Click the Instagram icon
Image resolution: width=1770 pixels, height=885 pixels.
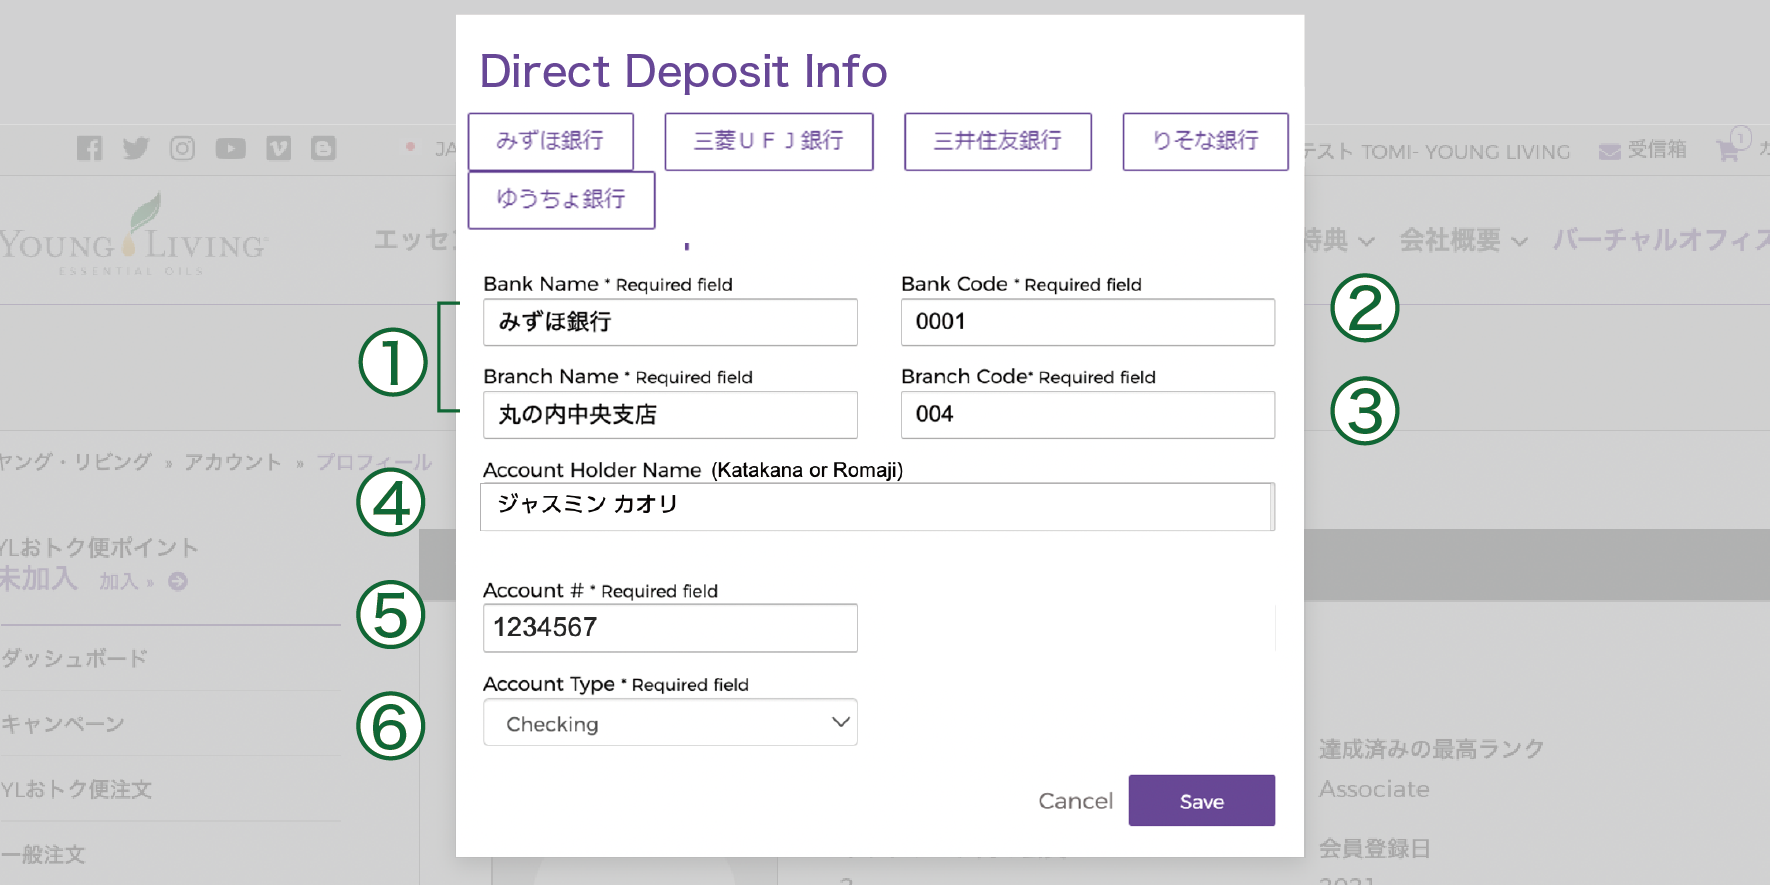click(182, 149)
